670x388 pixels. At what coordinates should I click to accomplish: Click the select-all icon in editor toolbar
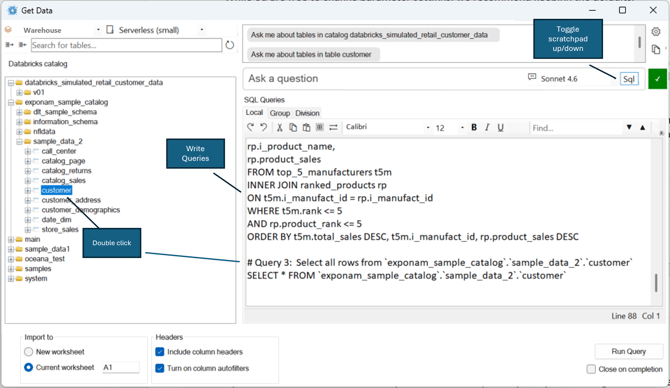click(x=320, y=127)
